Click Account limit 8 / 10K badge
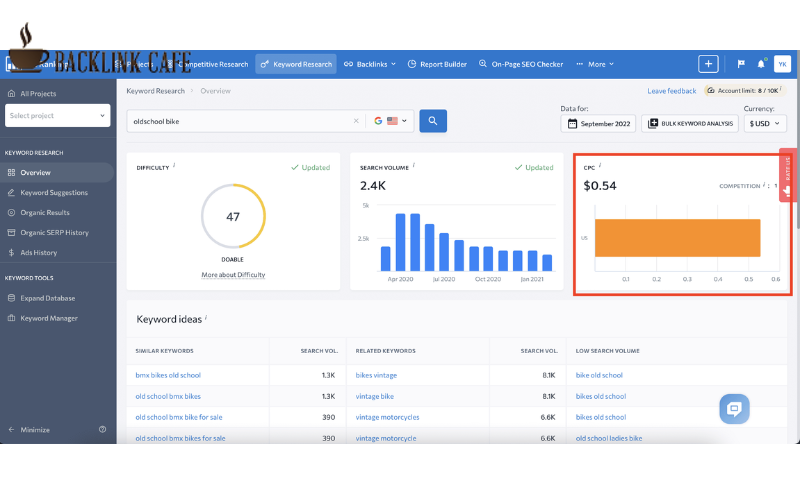Screen dimensions: 800x500 [745, 91]
